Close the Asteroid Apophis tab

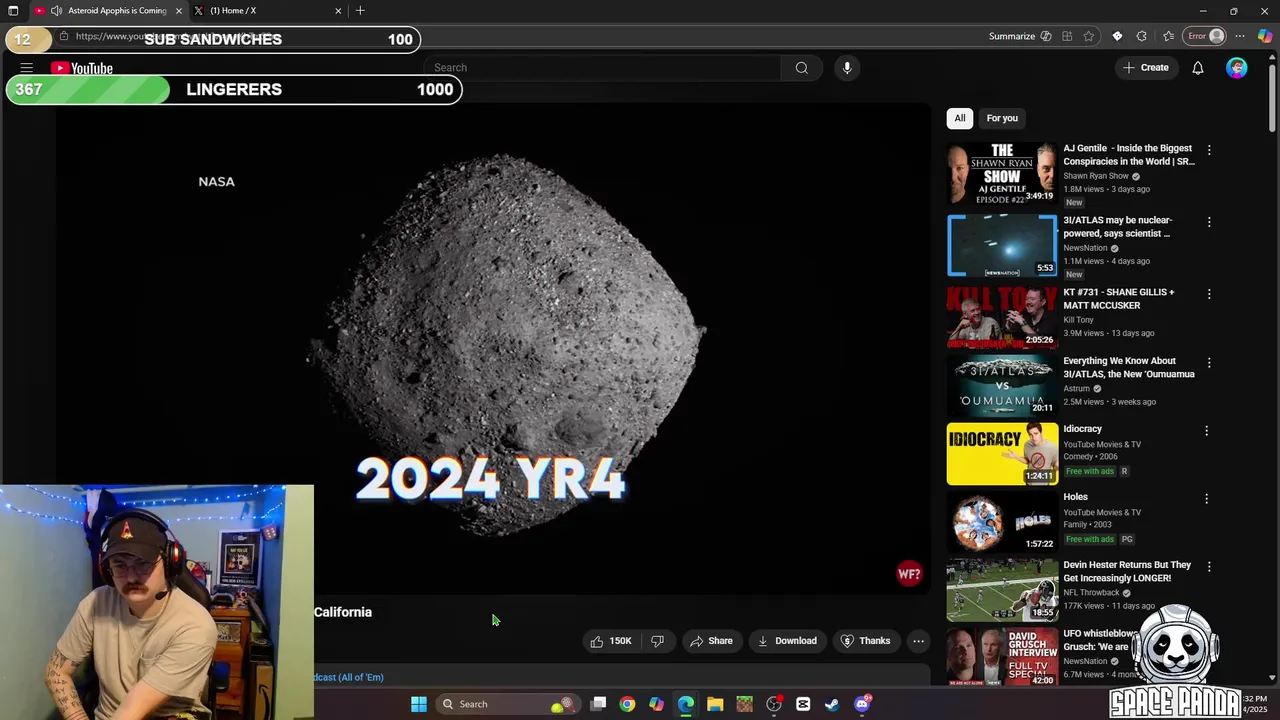179,11
